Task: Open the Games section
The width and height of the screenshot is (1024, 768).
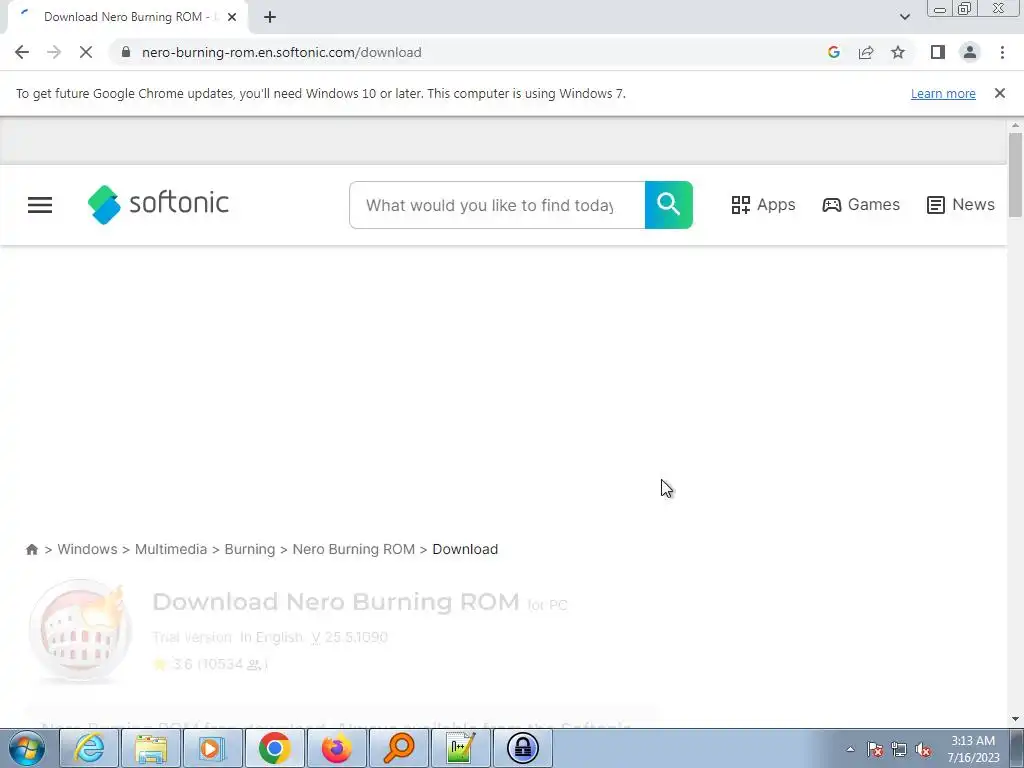Action: tap(861, 204)
